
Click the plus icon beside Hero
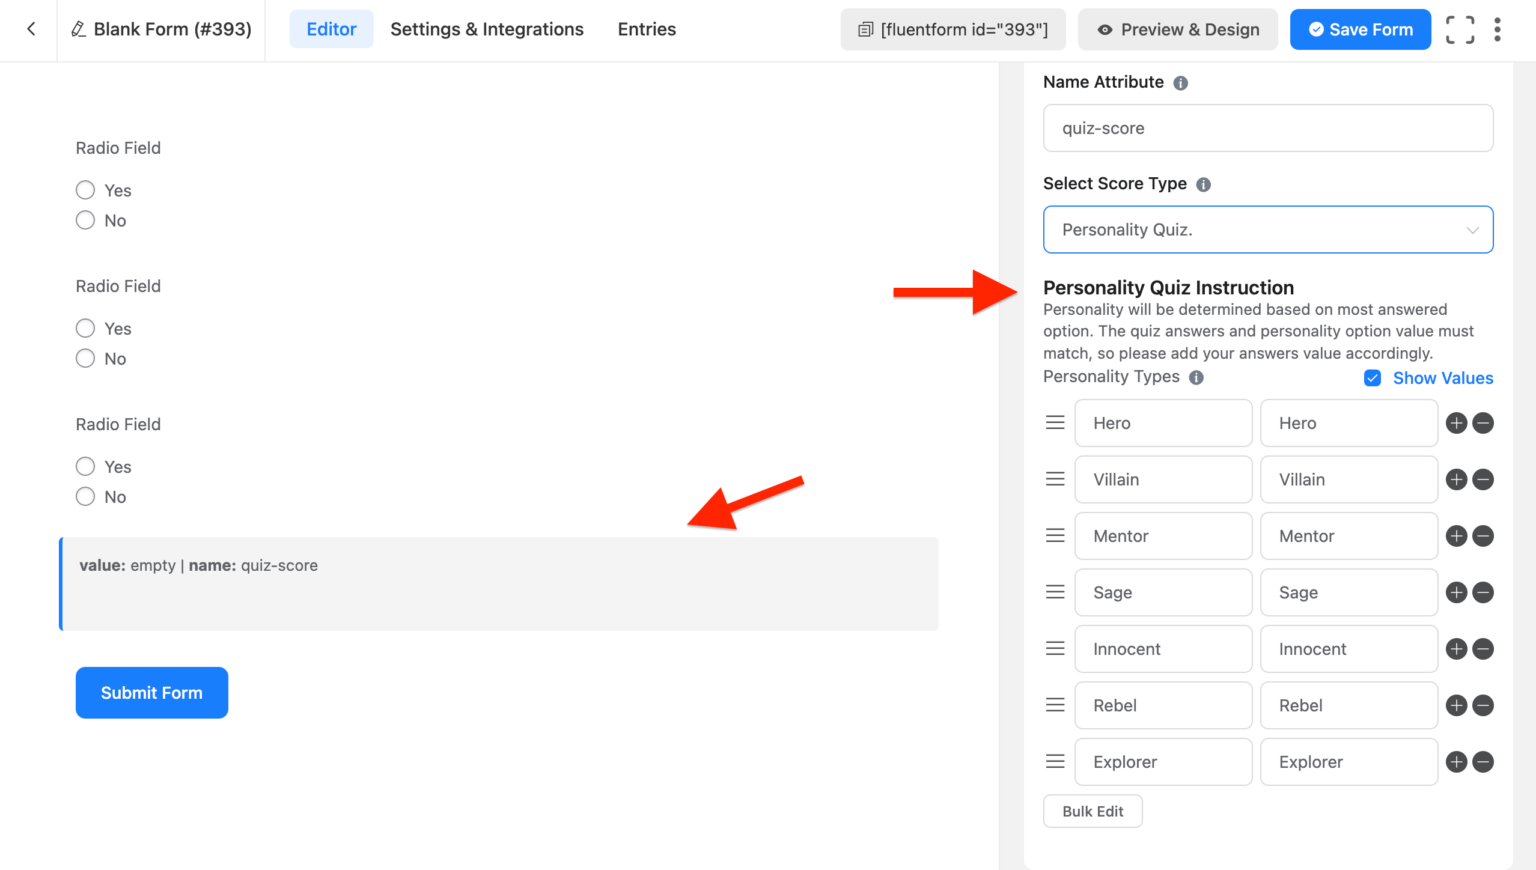[x=1456, y=423]
